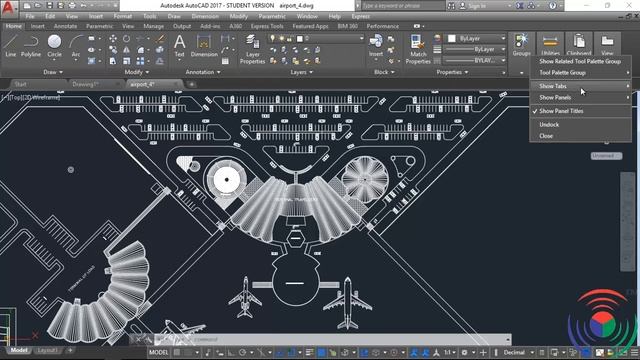Click the Table icon in Annotation panel
This screenshot has height=360, width=640.
pyautogui.click(x=225, y=61)
